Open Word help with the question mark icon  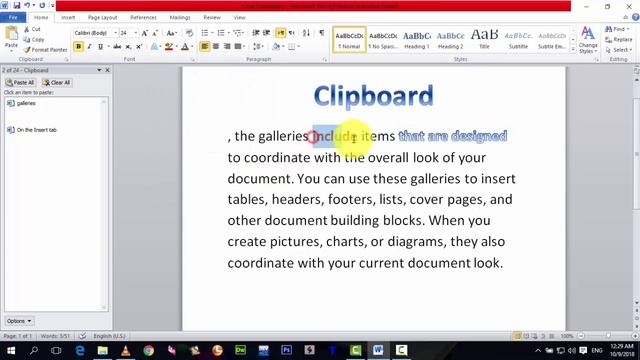[636, 17]
